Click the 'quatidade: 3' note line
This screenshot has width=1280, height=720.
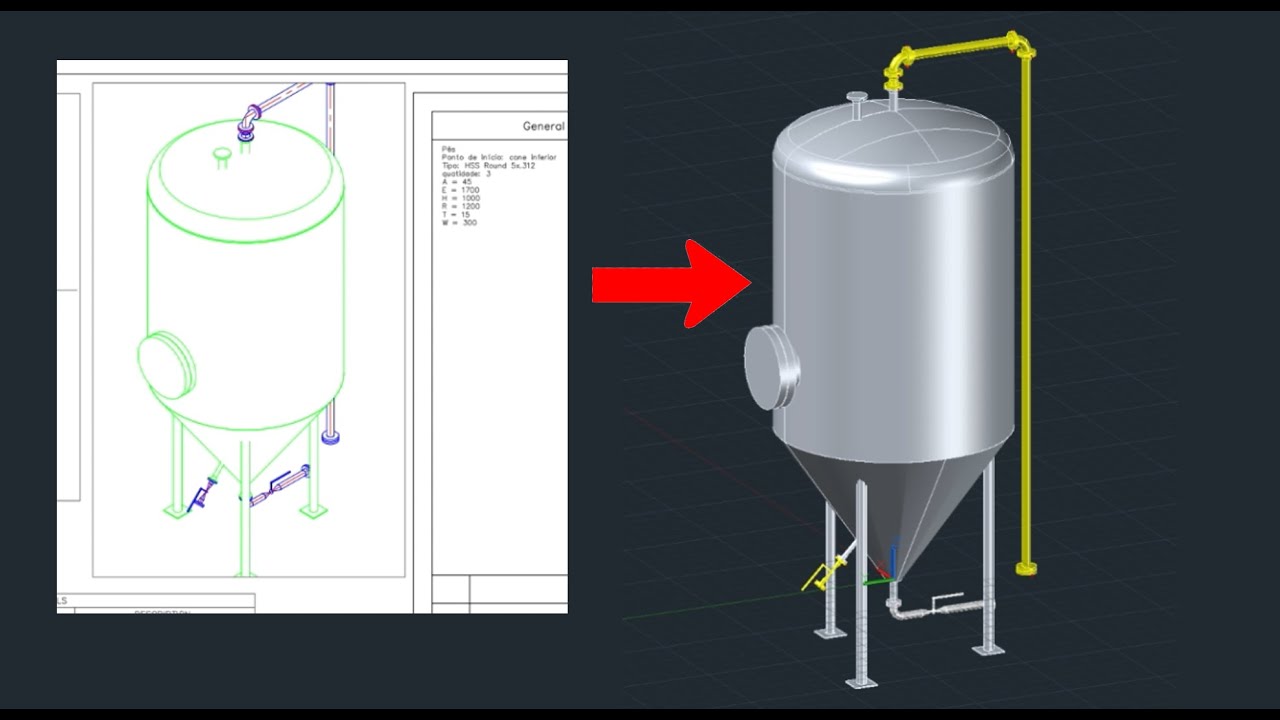pos(466,174)
